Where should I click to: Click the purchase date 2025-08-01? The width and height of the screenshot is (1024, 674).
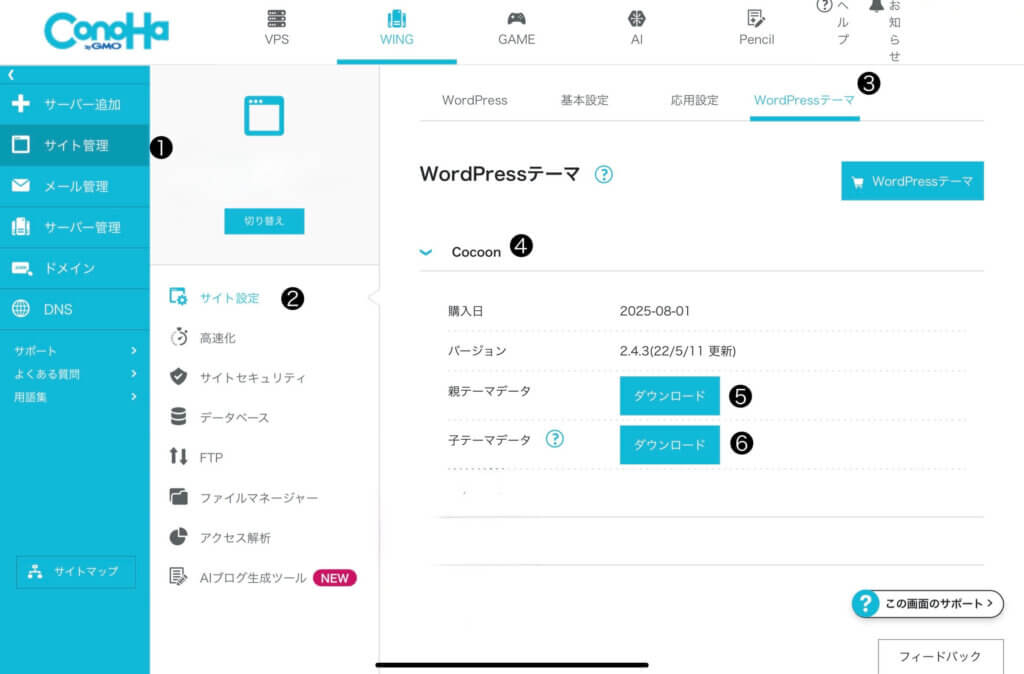click(x=654, y=311)
